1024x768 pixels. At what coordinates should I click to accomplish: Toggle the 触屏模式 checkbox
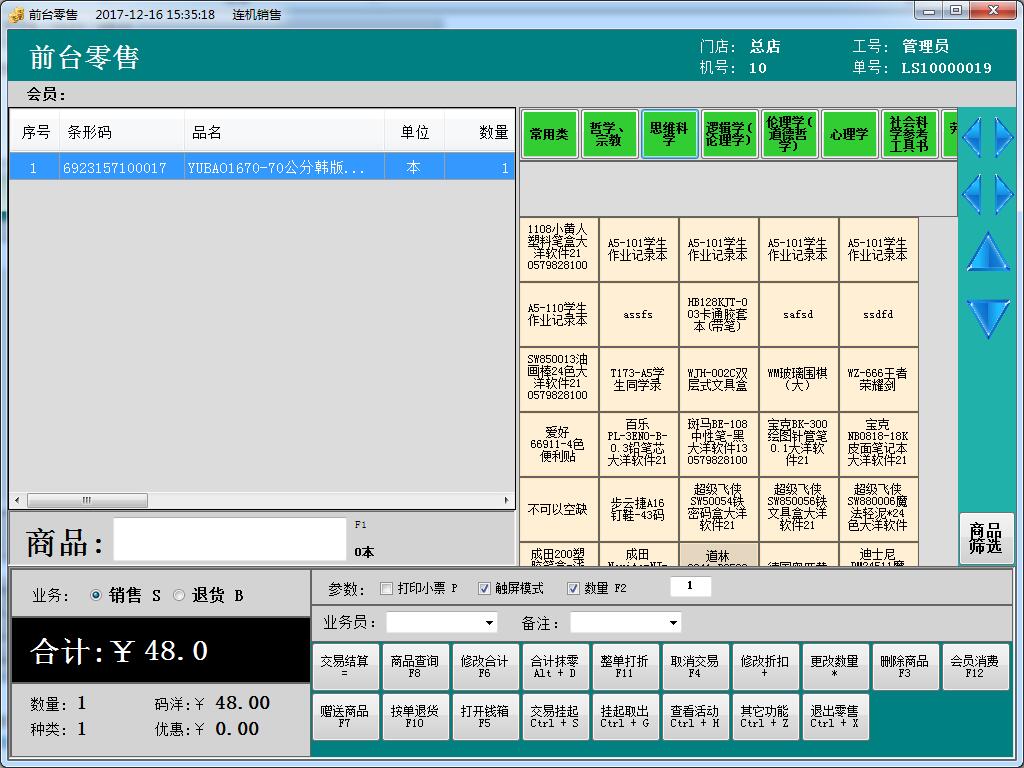pyautogui.click(x=484, y=588)
